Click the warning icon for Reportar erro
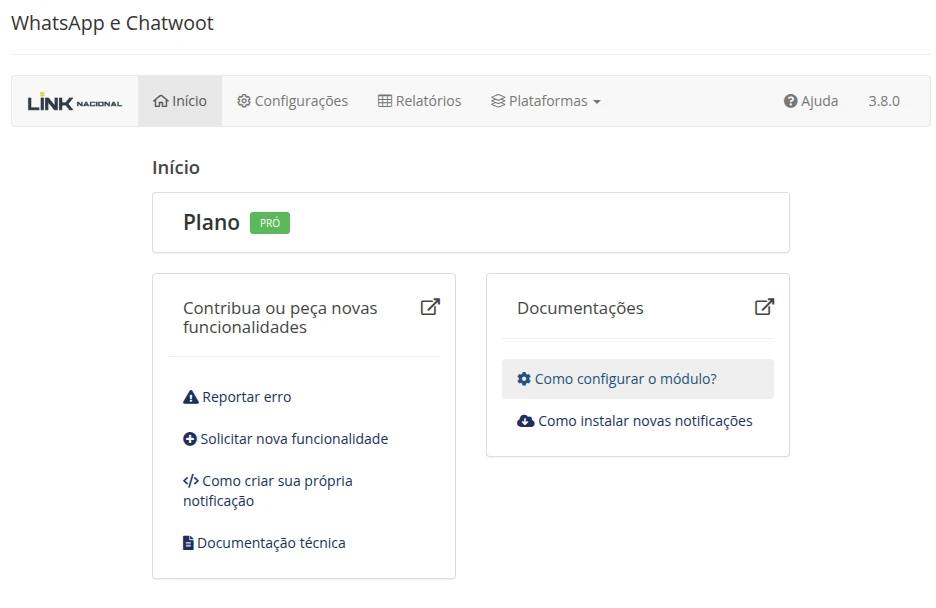 [191, 397]
